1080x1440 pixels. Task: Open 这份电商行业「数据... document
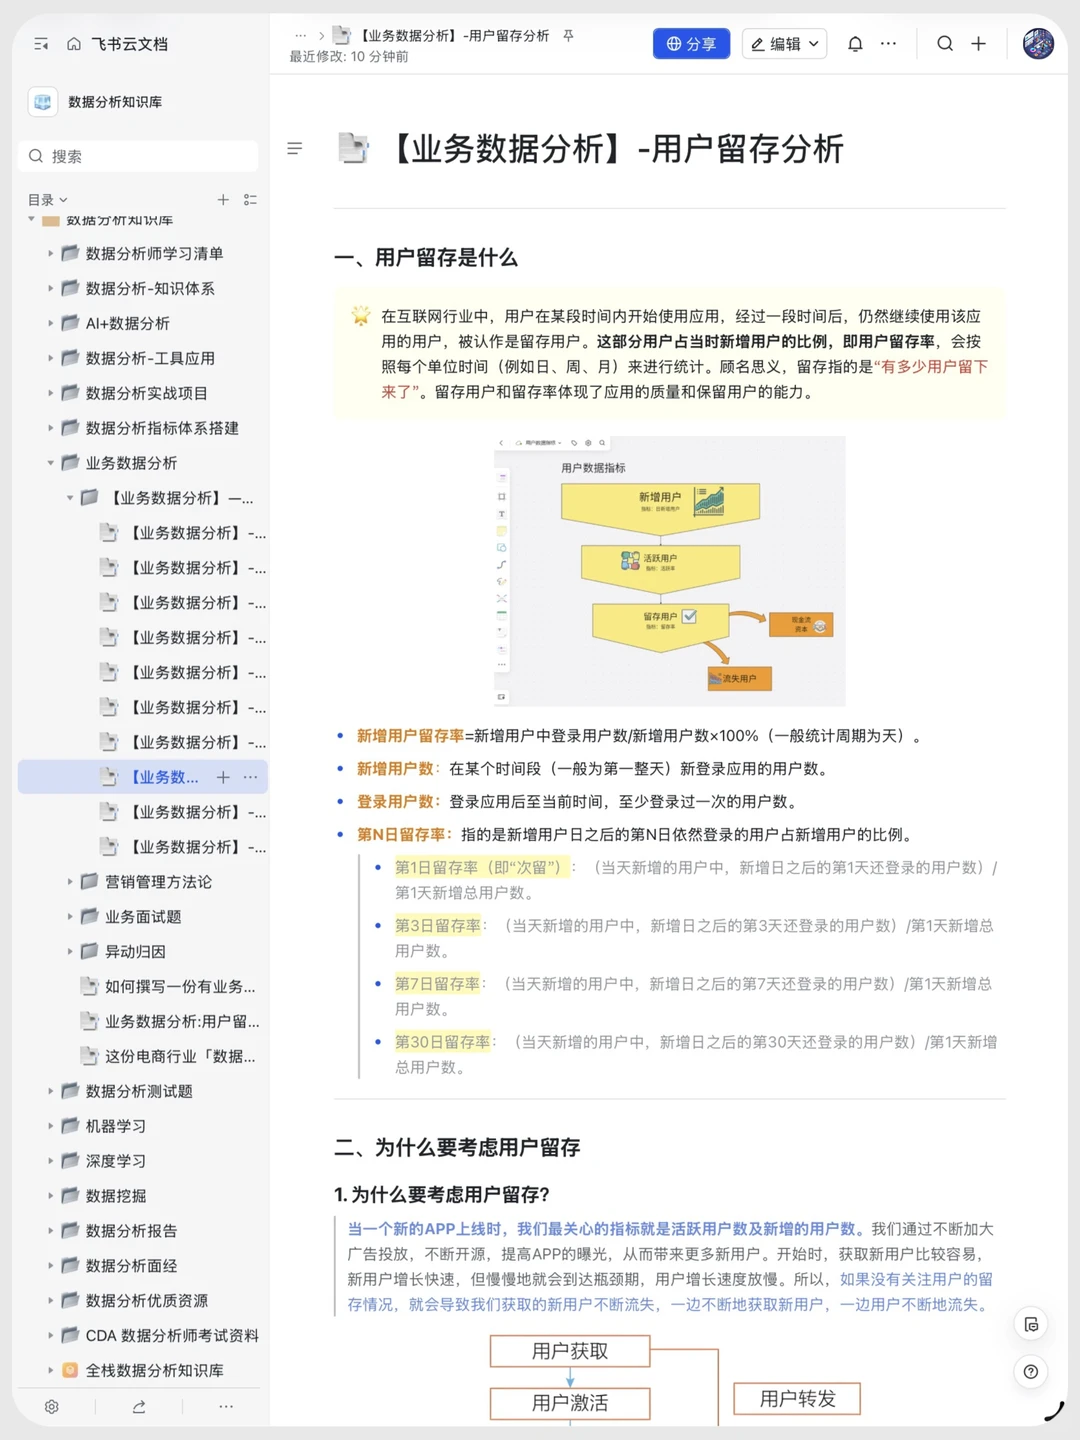[x=168, y=1057]
